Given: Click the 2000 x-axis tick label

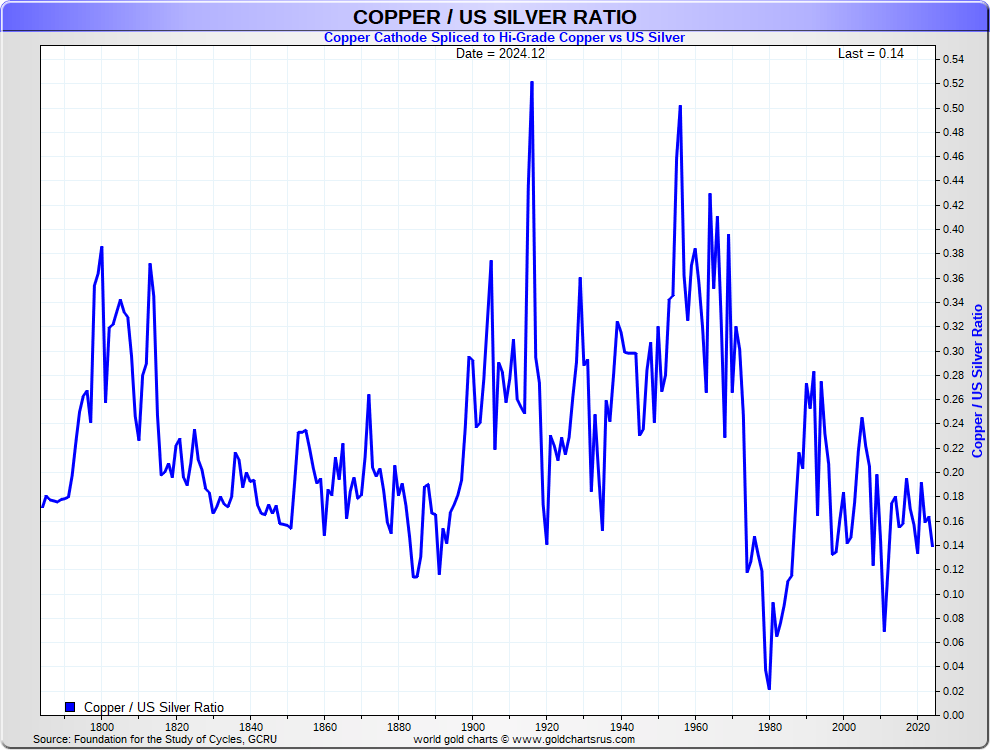Looking at the screenshot, I should click(x=844, y=727).
